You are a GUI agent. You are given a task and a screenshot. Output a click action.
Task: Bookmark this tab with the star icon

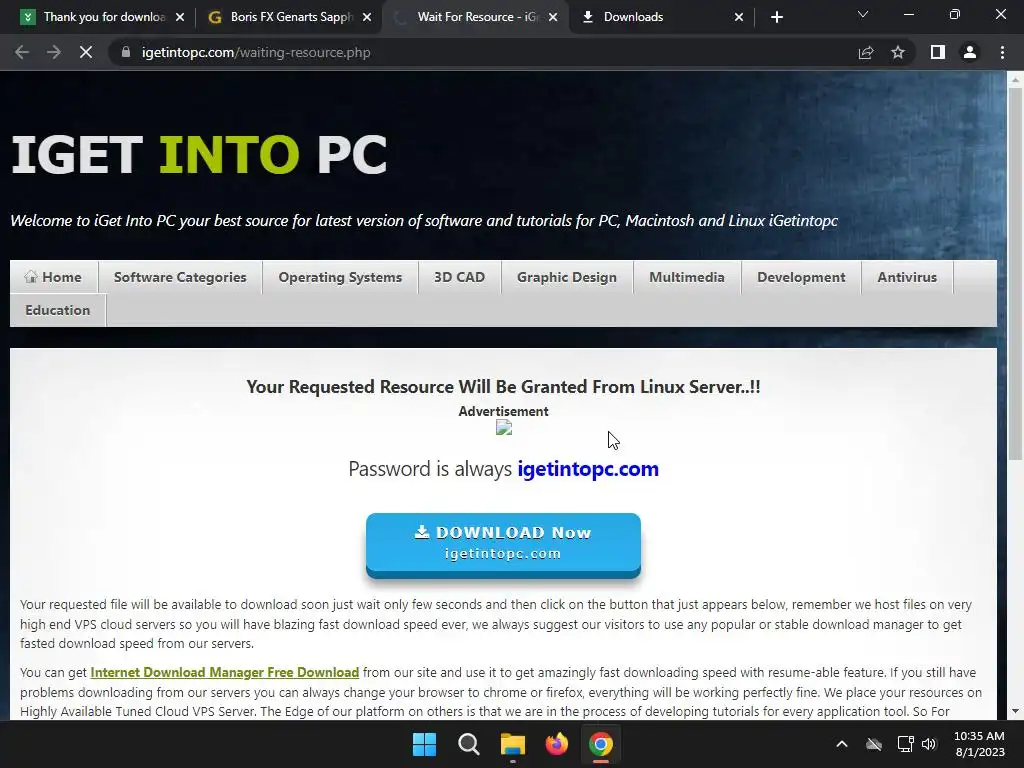(x=898, y=52)
